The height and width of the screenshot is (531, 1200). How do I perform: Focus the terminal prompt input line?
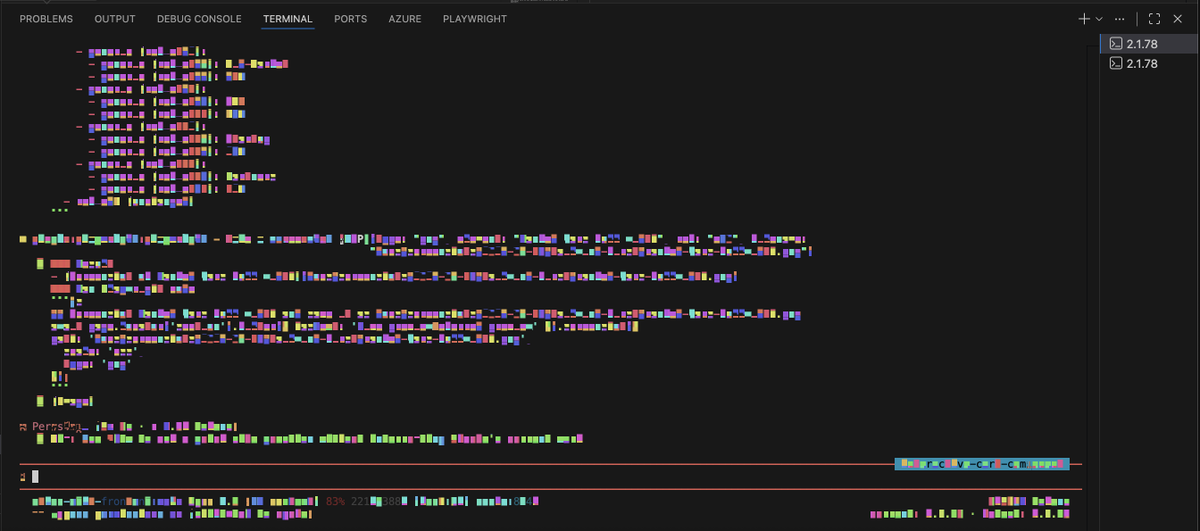click(550, 477)
